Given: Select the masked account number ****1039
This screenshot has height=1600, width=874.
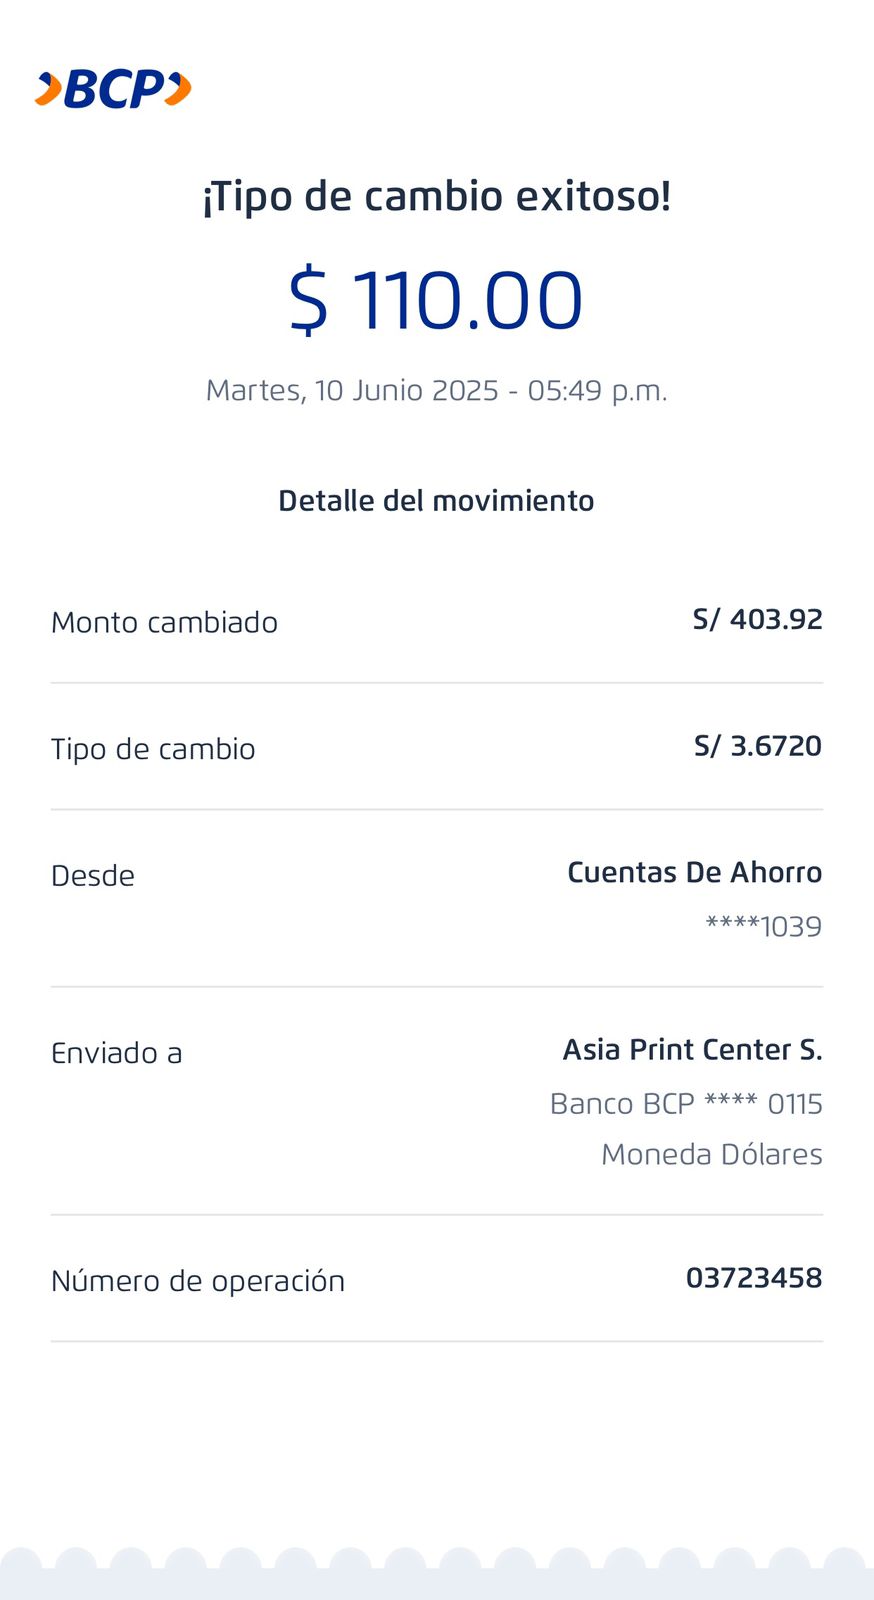Looking at the screenshot, I should 763,926.
